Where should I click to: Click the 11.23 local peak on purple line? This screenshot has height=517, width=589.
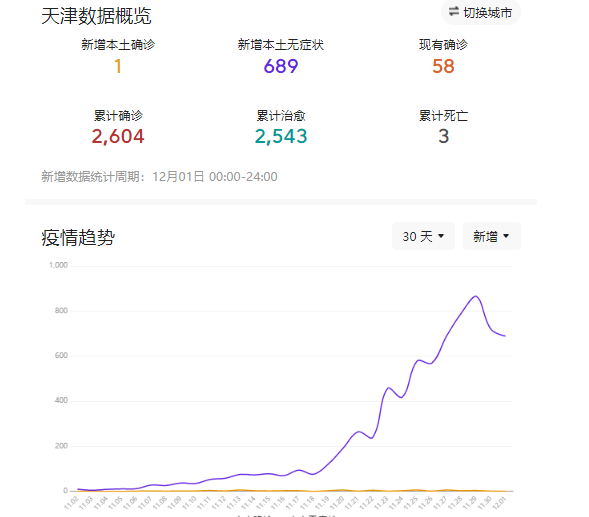pos(389,388)
